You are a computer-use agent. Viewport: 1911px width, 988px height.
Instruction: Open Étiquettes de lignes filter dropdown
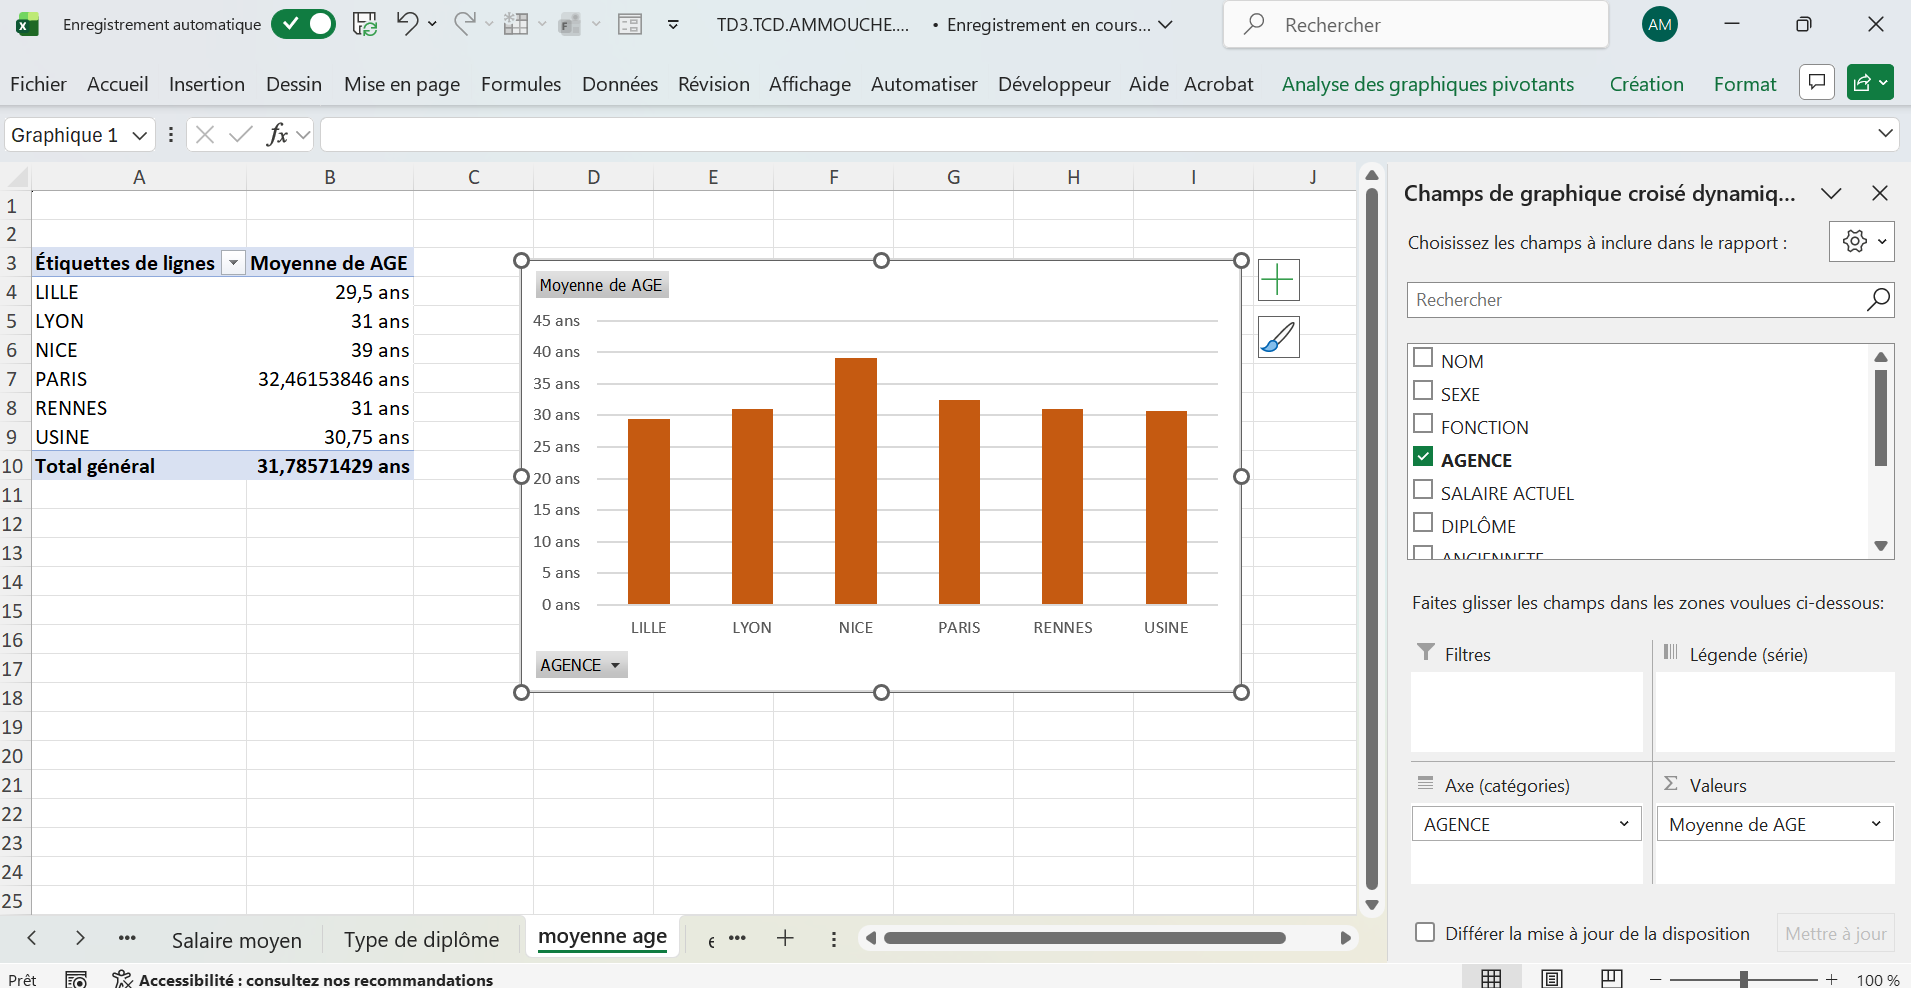pyautogui.click(x=233, y=263)
